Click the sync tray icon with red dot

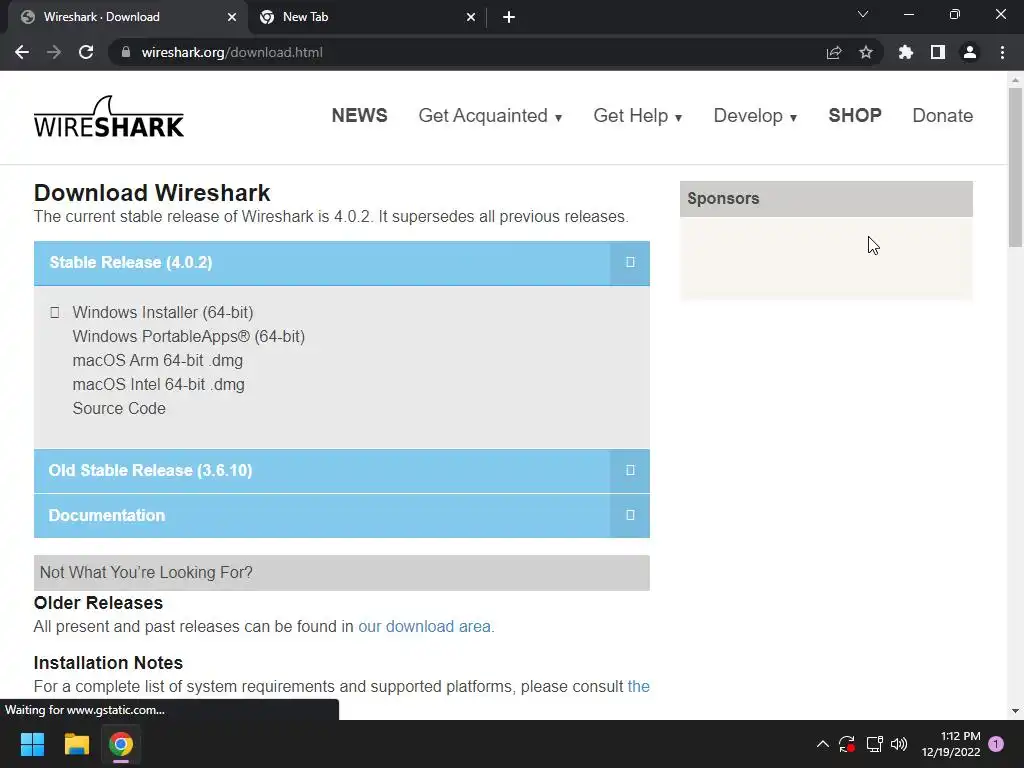pyautogui.click(x=847, y=744)
